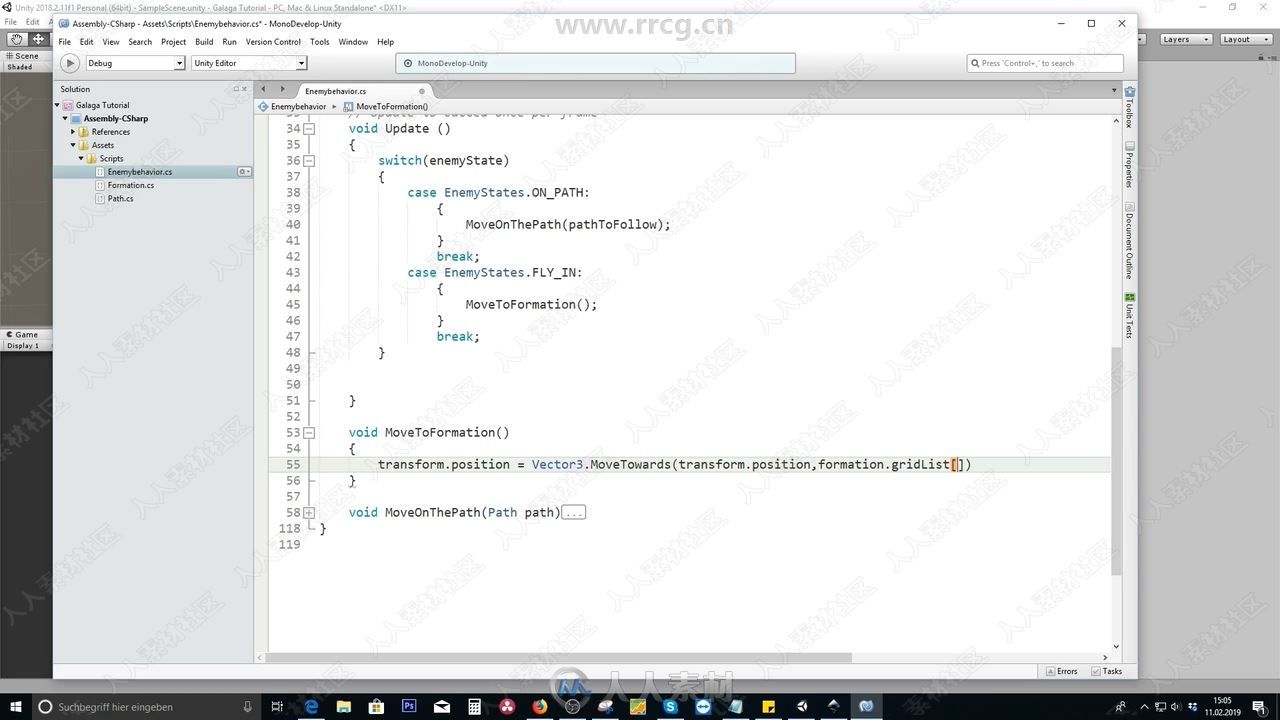Open Skype from taskbar
This screenshot has width=1280, height=720.
(x=670, y=706)
